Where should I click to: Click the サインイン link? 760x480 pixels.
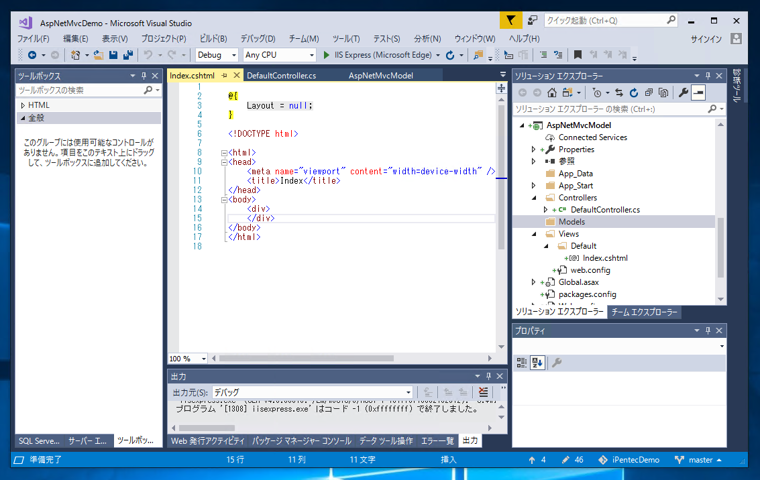(706, 39)
